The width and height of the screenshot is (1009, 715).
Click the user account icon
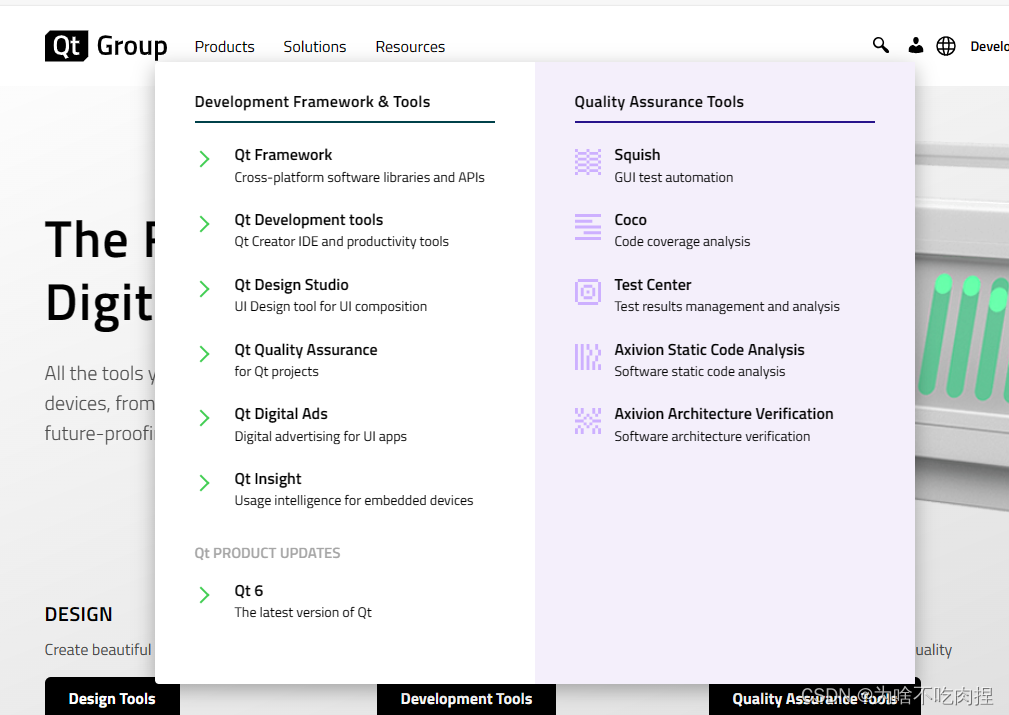(915, 45)
